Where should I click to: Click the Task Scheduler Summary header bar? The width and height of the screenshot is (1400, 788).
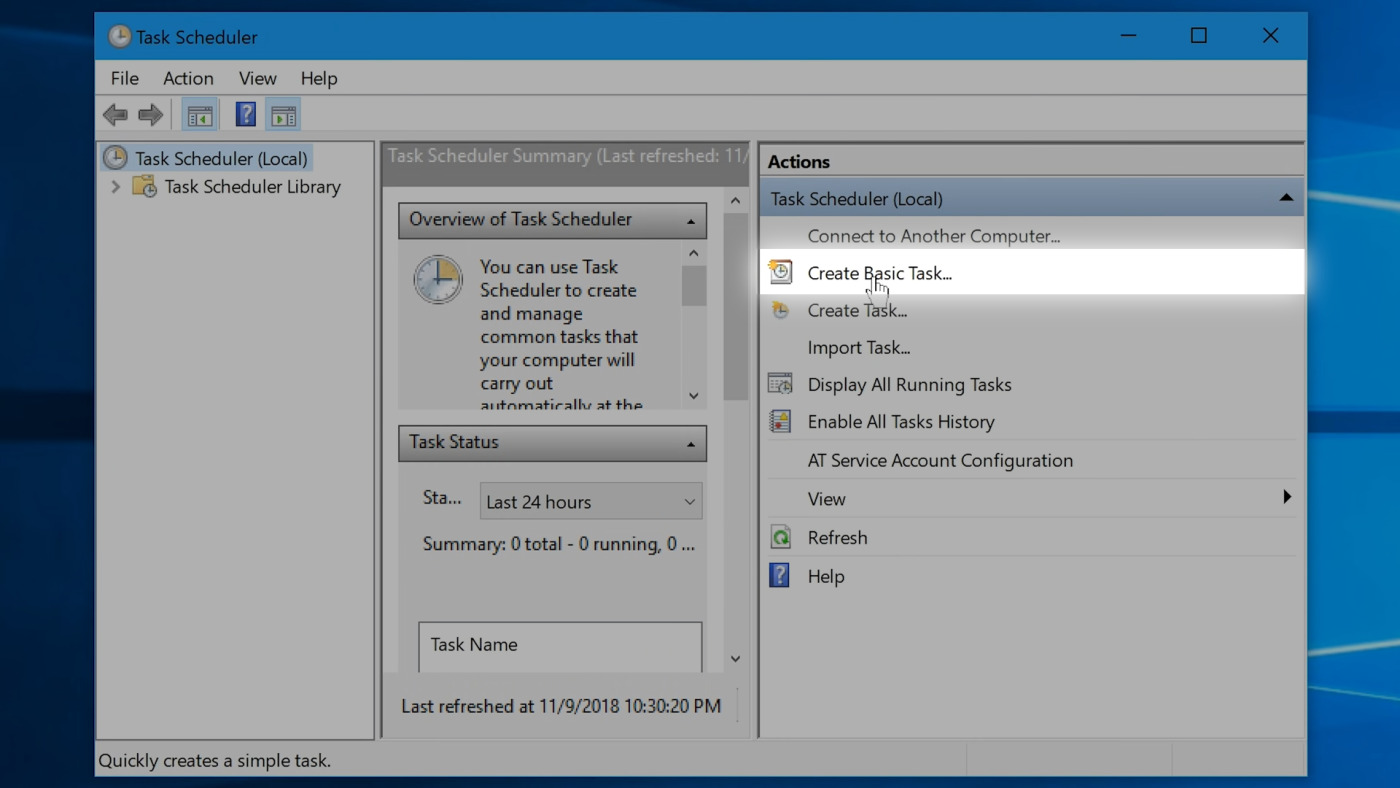click(565, 163)
